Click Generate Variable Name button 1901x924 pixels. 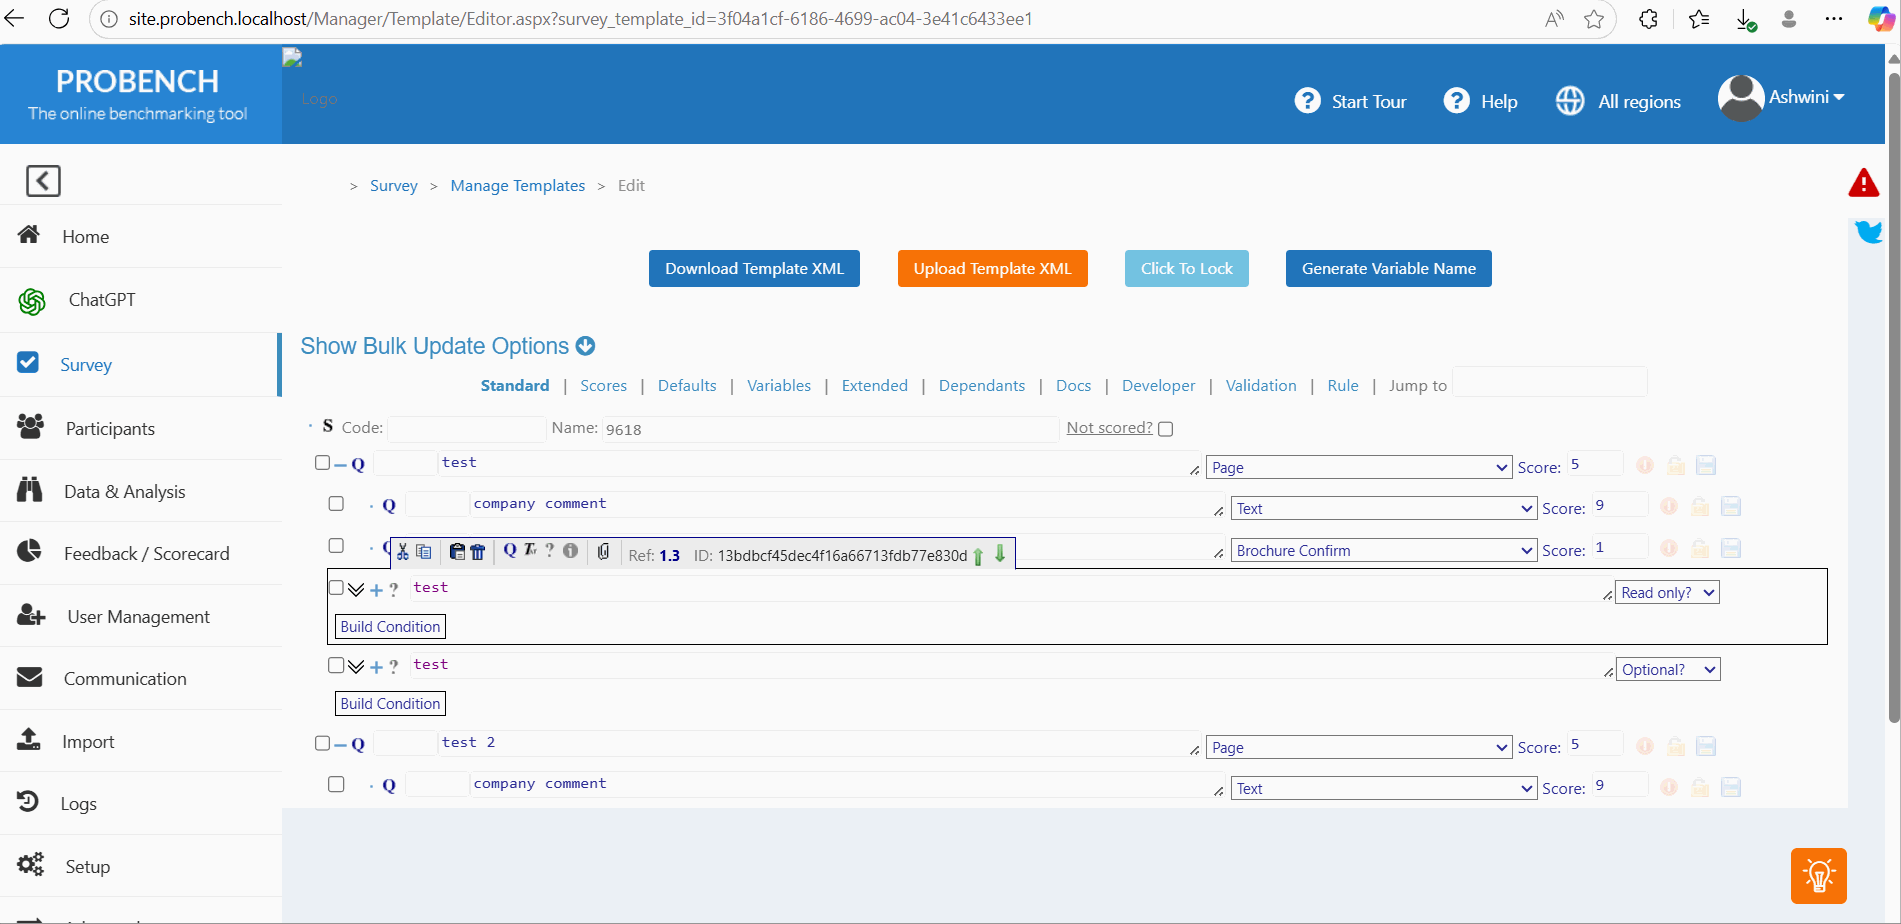tap(1388, 268)
